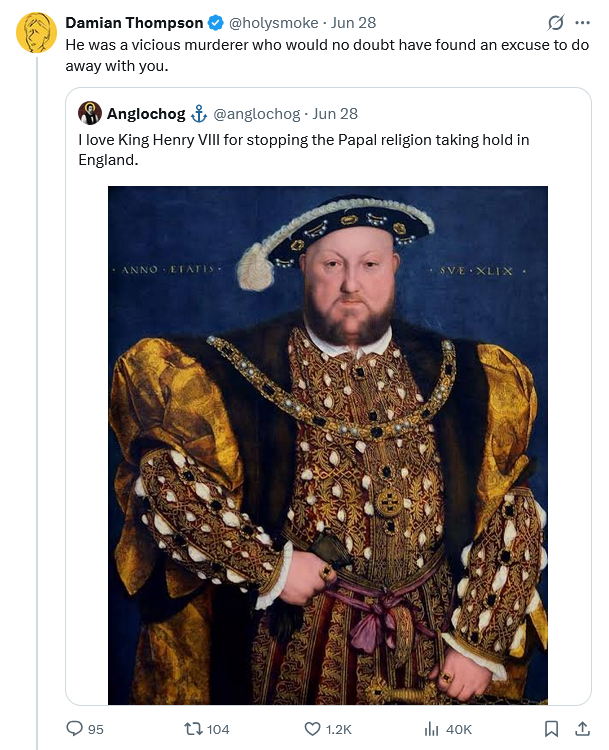Open the quoted tweet text about Henry VIII
The height and width of the screenshot is (750, 609).
304,149
